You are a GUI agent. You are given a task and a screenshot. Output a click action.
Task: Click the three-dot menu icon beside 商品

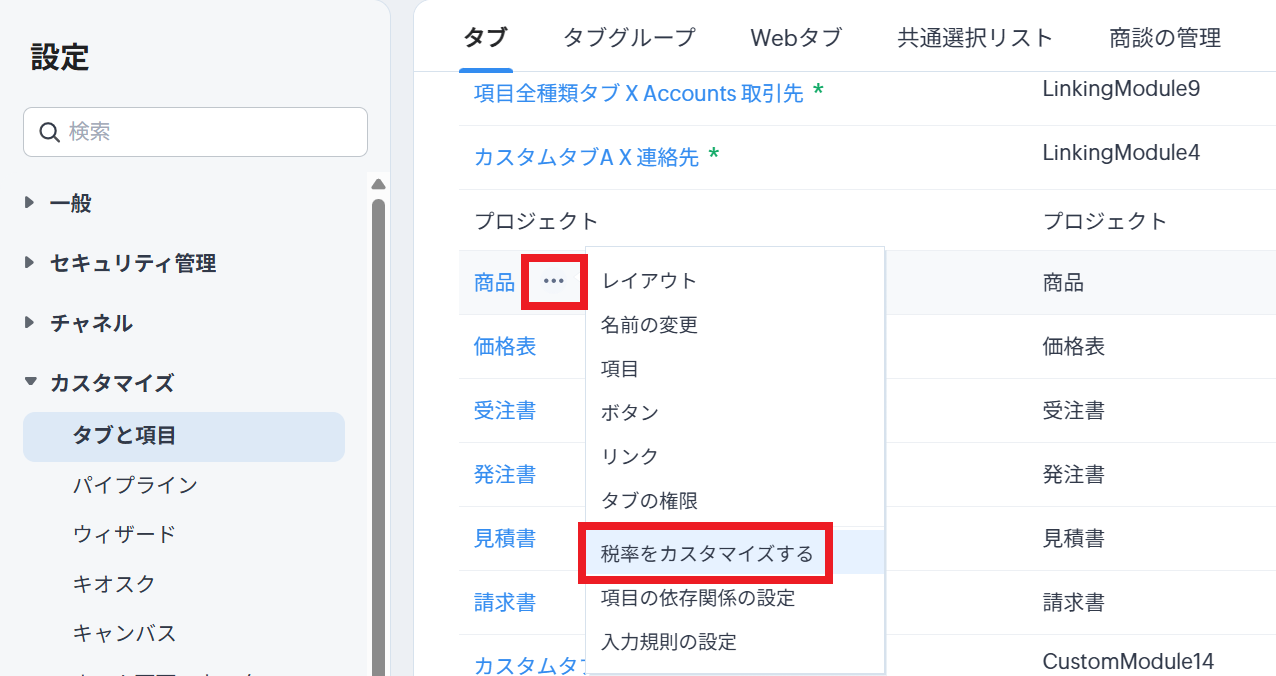coord(553,282)
